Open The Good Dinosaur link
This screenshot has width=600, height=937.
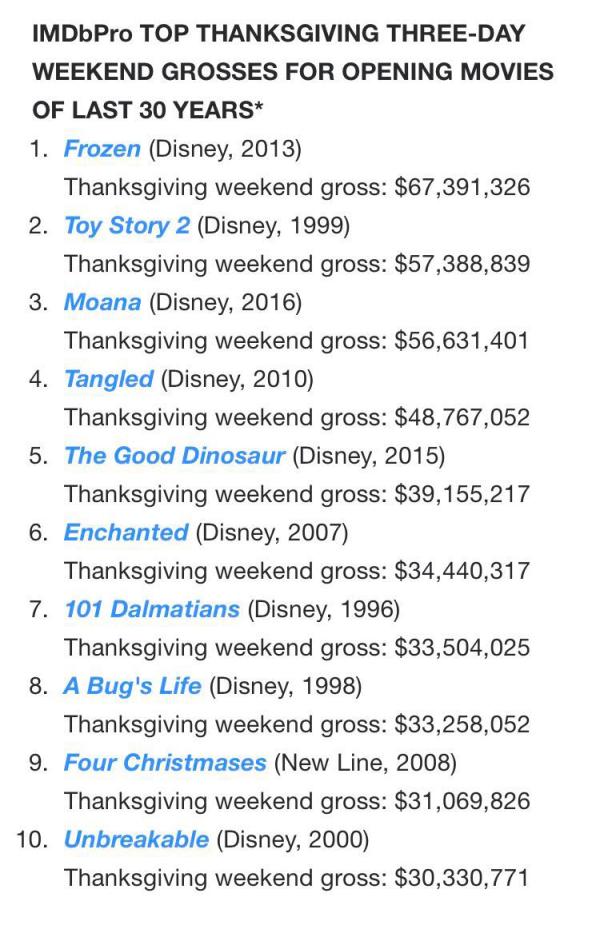(x=174, y=456)
